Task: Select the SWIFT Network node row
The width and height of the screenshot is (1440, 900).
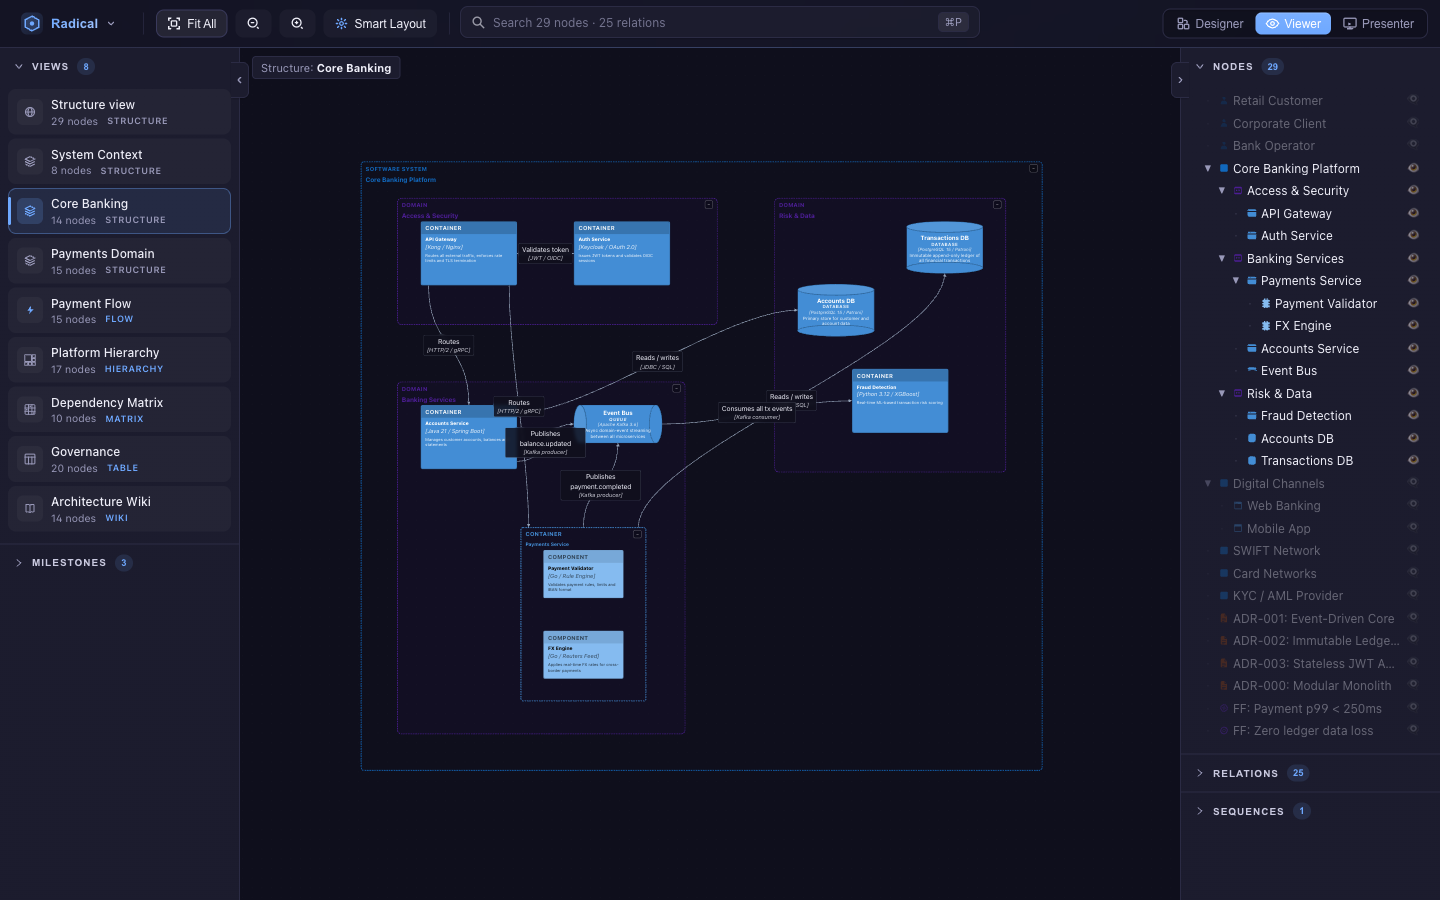Action: [1310, 551]
